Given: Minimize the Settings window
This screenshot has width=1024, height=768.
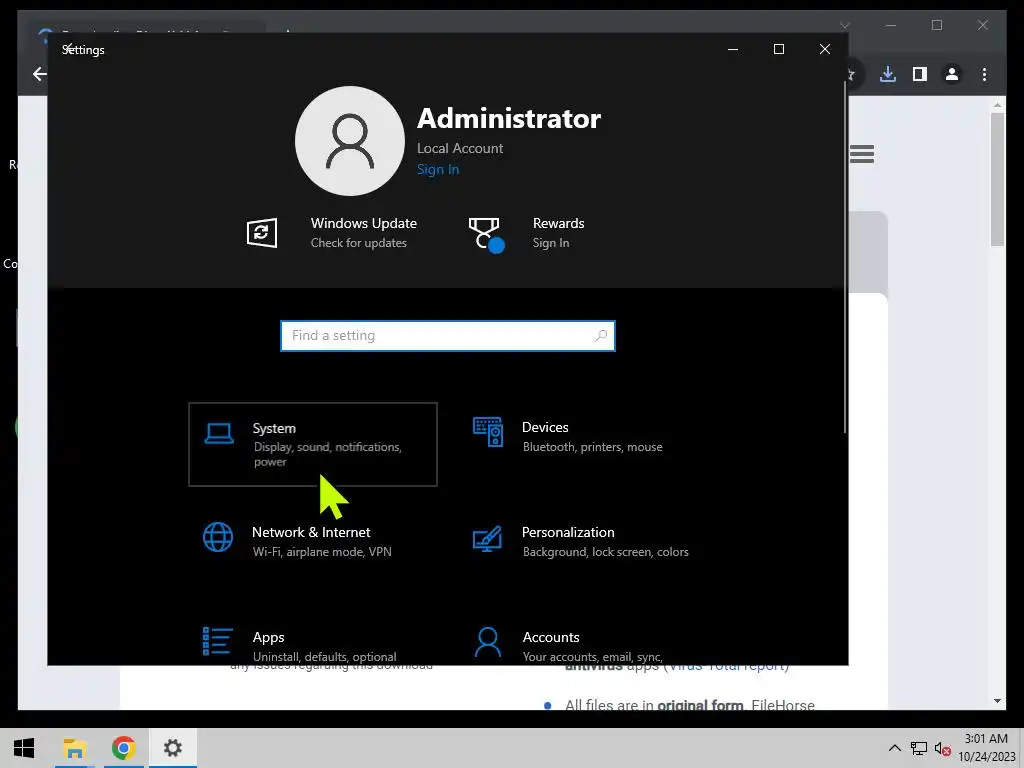Looking at the screenshot, I should point(733,49).
